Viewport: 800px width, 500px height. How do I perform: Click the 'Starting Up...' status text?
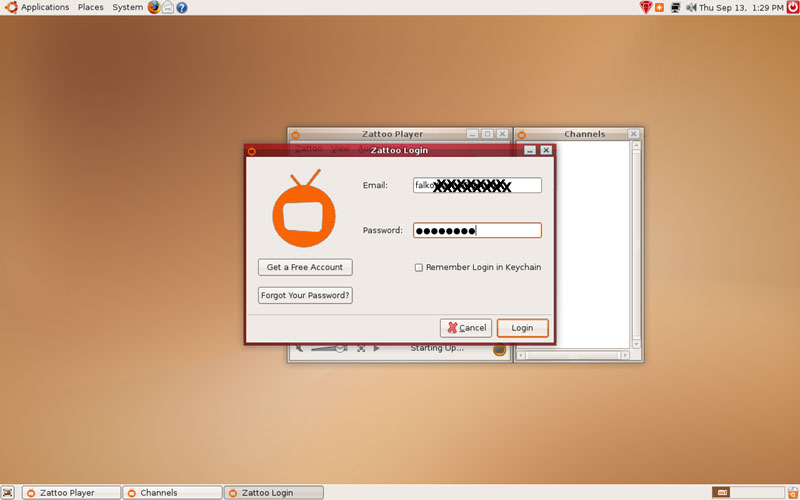point(437,348)
